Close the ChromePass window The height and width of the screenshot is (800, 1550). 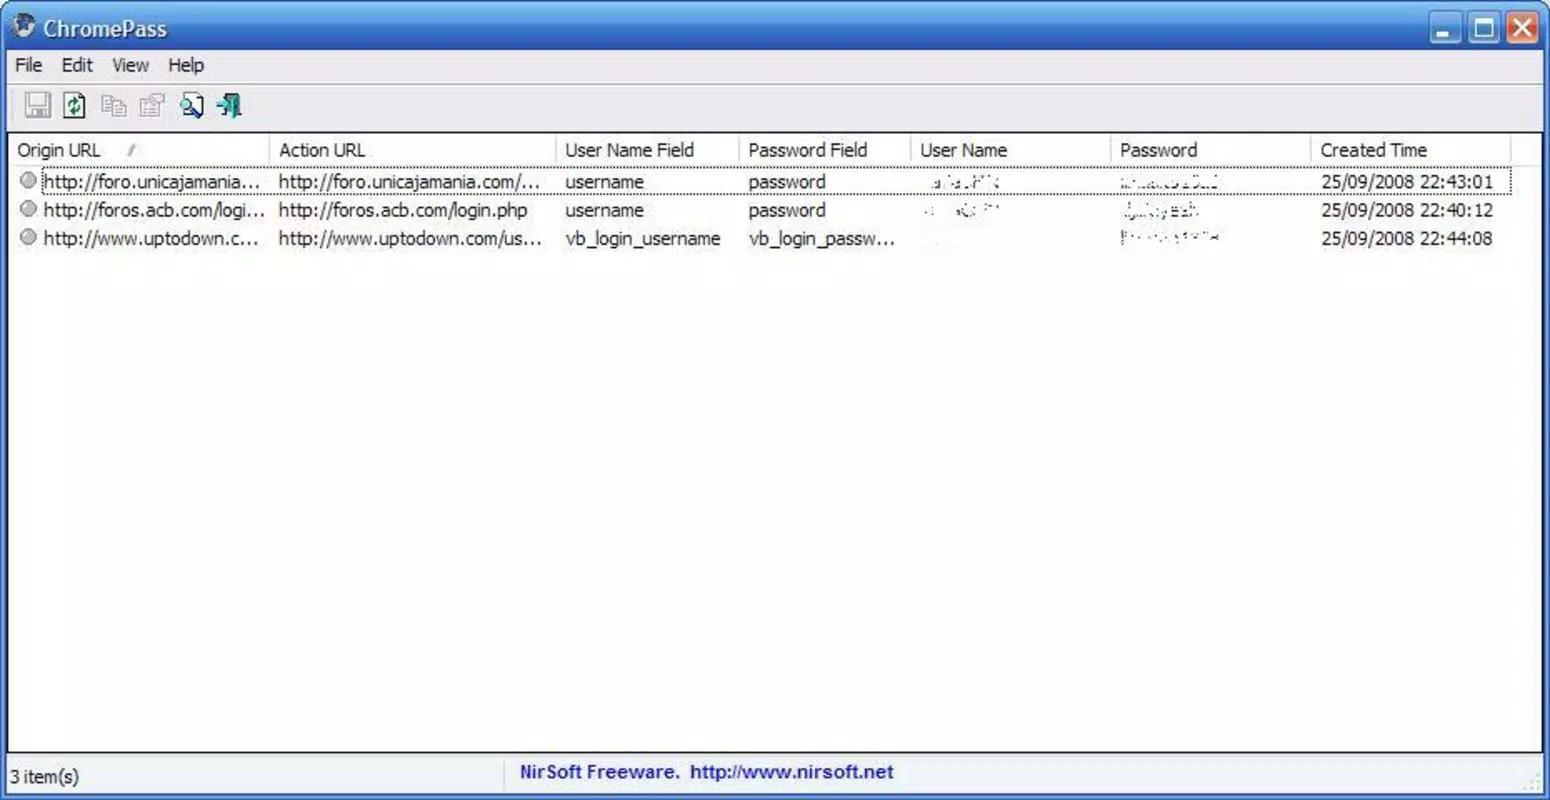click(x=1522, y=28)
